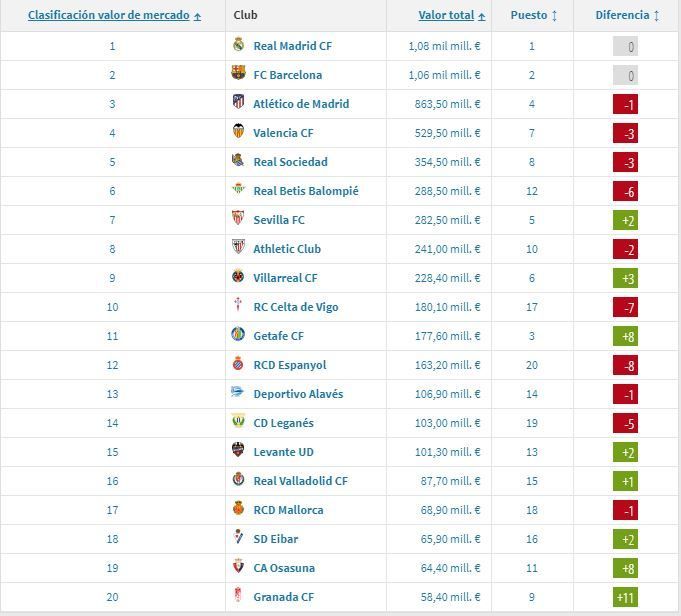
Task: Click the Valencia CF crest icon
Action: pos(238,132)
